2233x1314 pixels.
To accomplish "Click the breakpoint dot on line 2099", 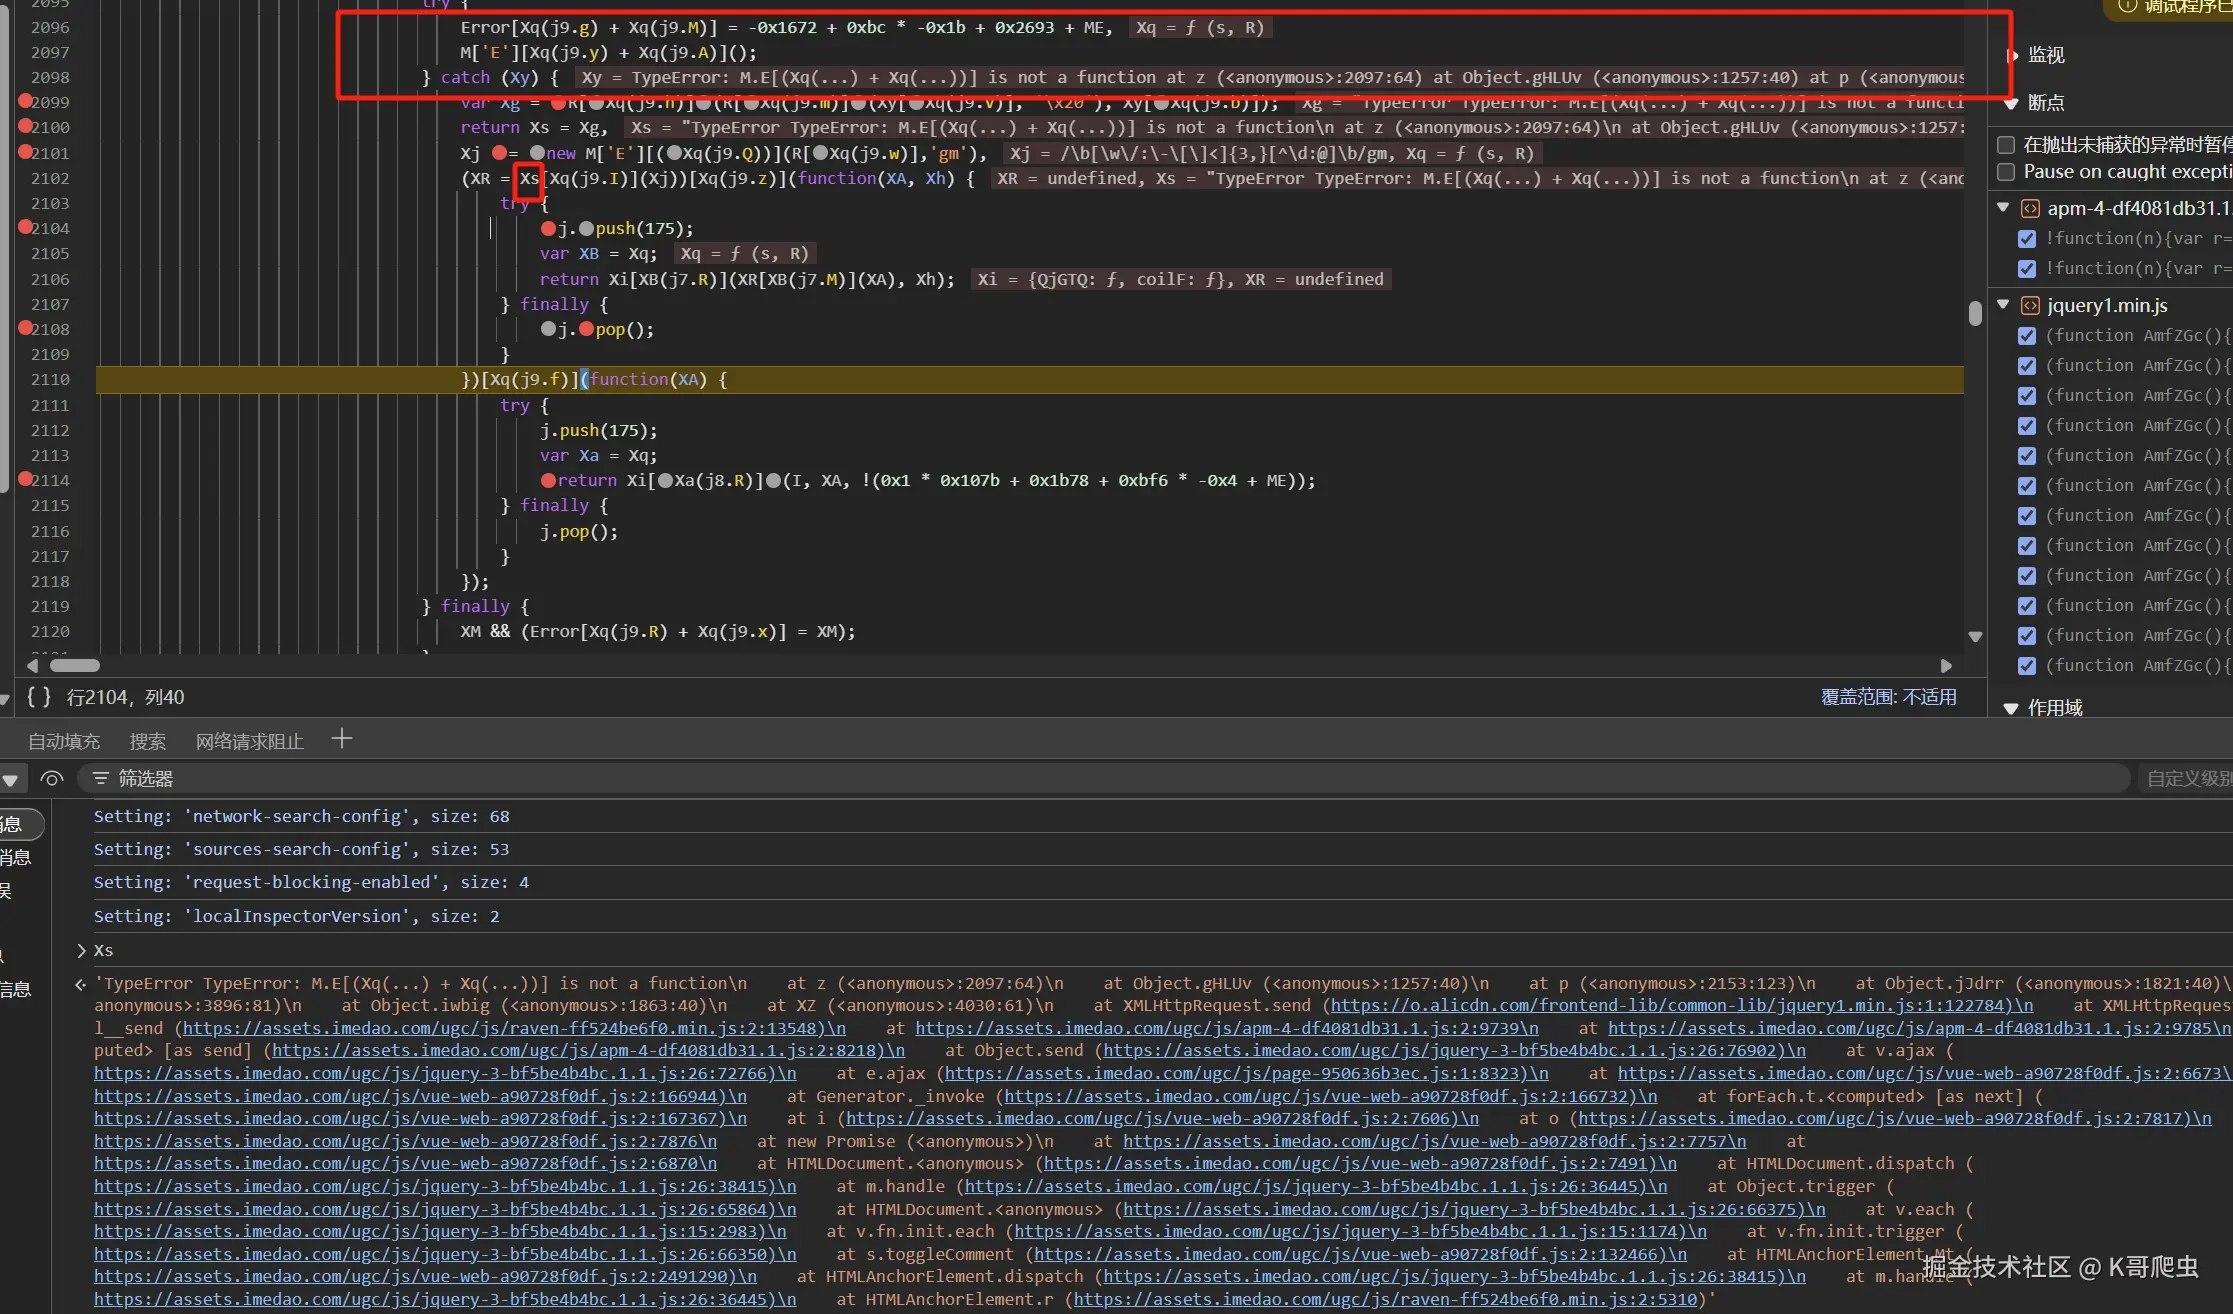I will click(25, 101).
